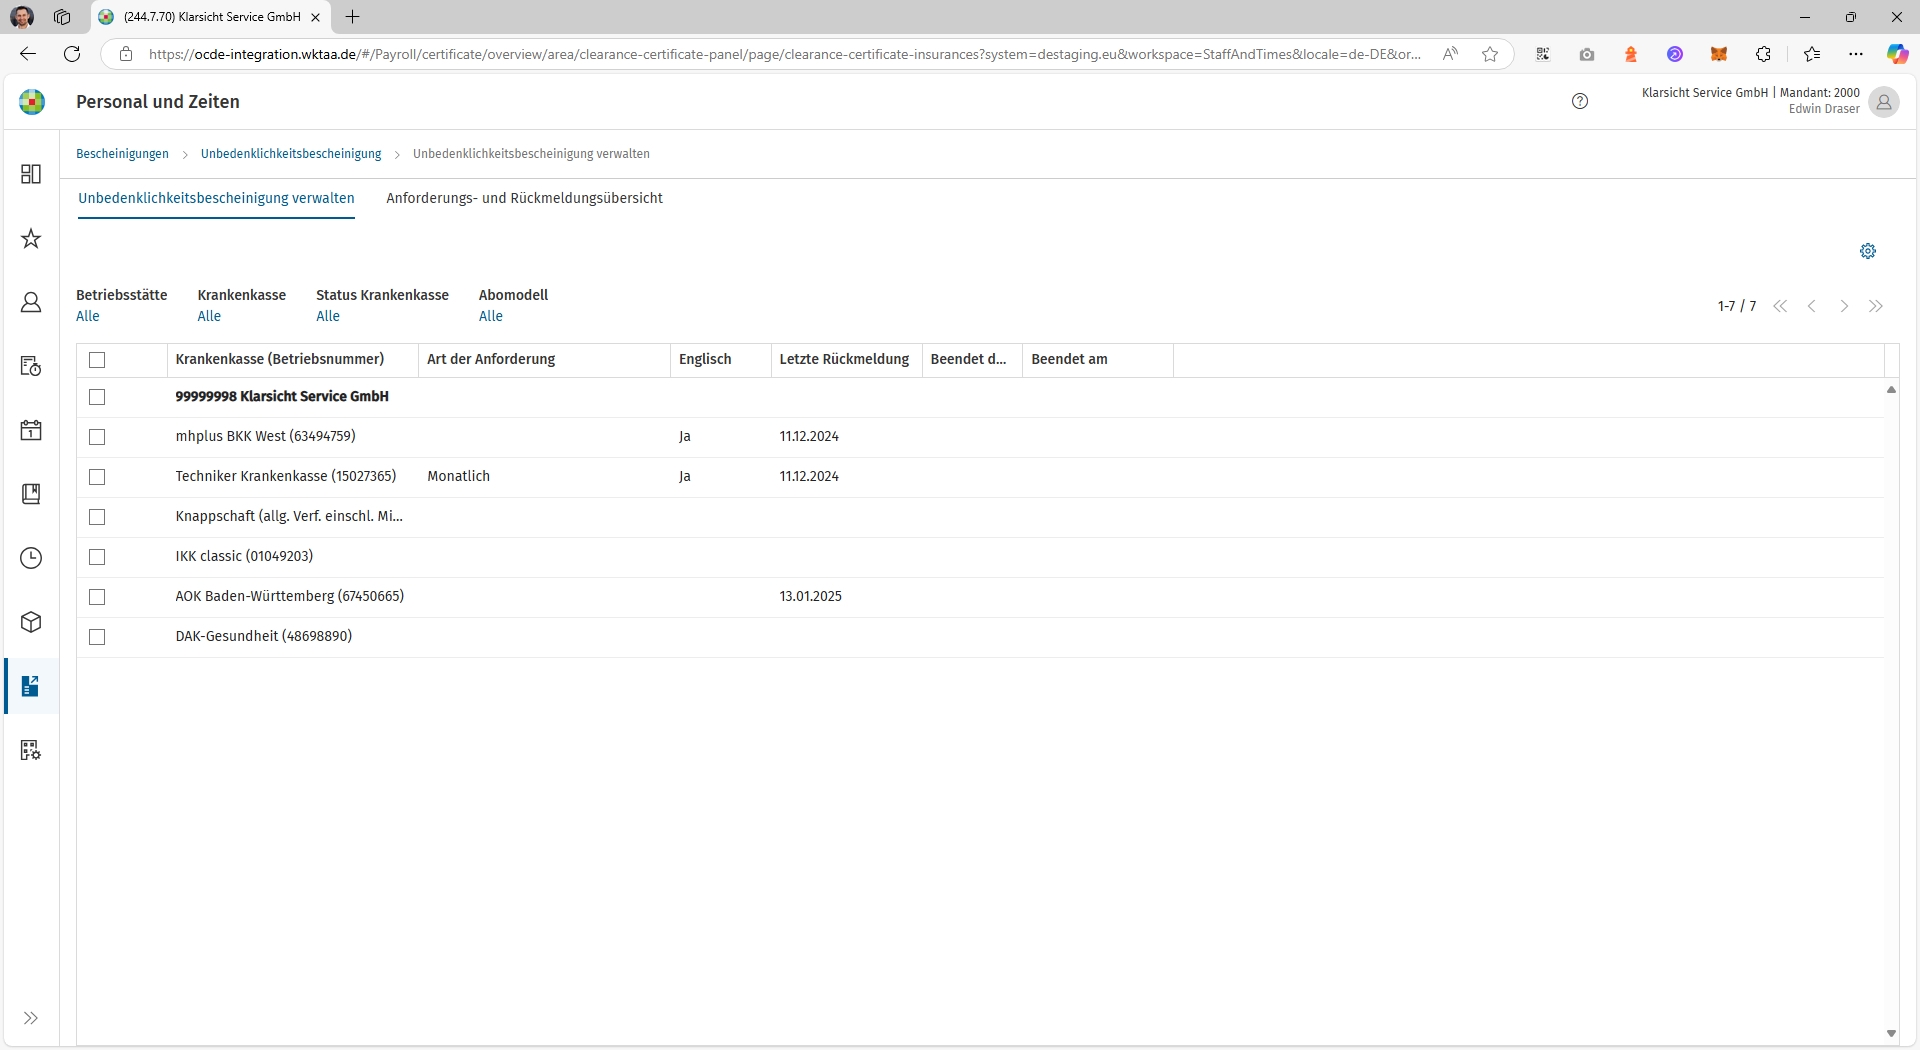Open table settings gear icon
The image size is (1920, 1050).
point(1868,251)
